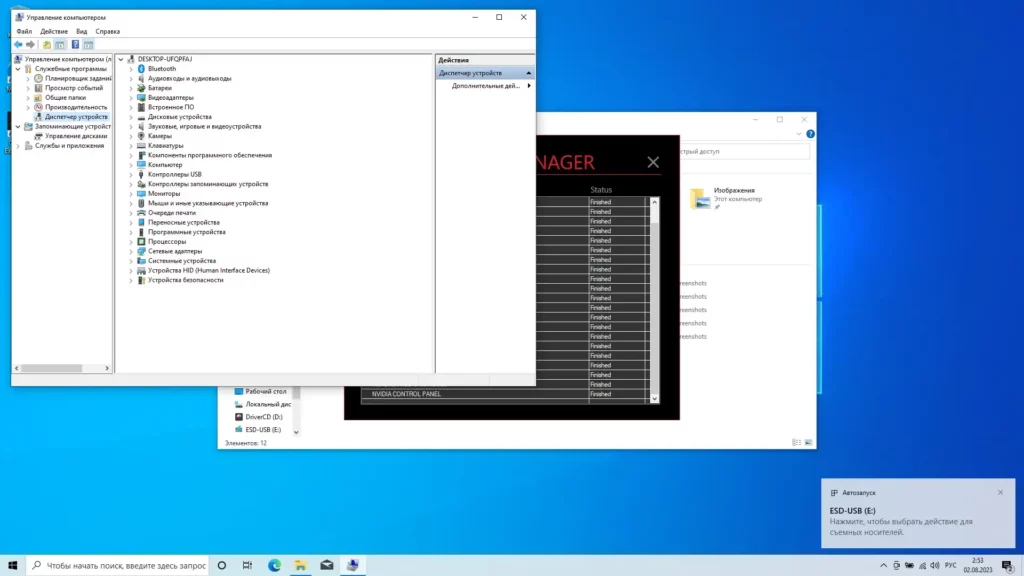Click the Mail icon on the taskbar
The width and height of the screenshot is (1024, 576).
click(x=326, y=565)
